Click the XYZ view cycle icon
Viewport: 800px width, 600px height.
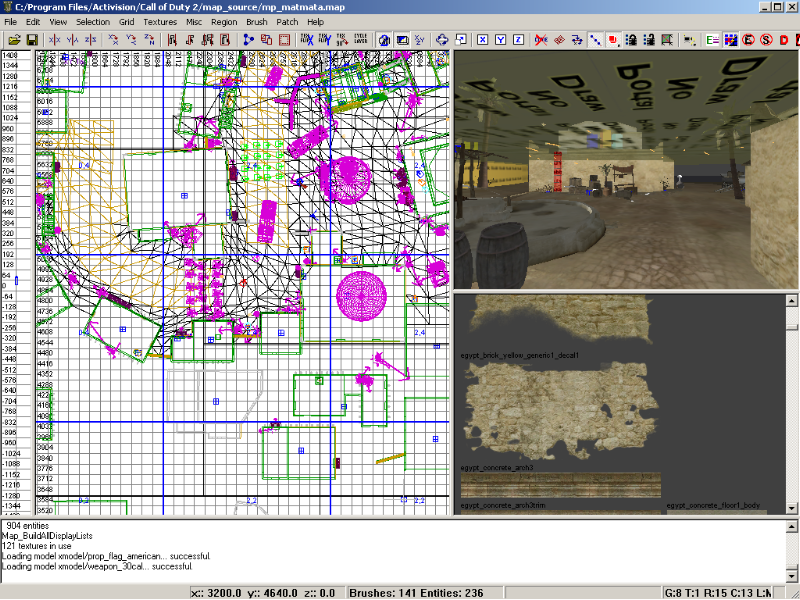tap(420, 40)
